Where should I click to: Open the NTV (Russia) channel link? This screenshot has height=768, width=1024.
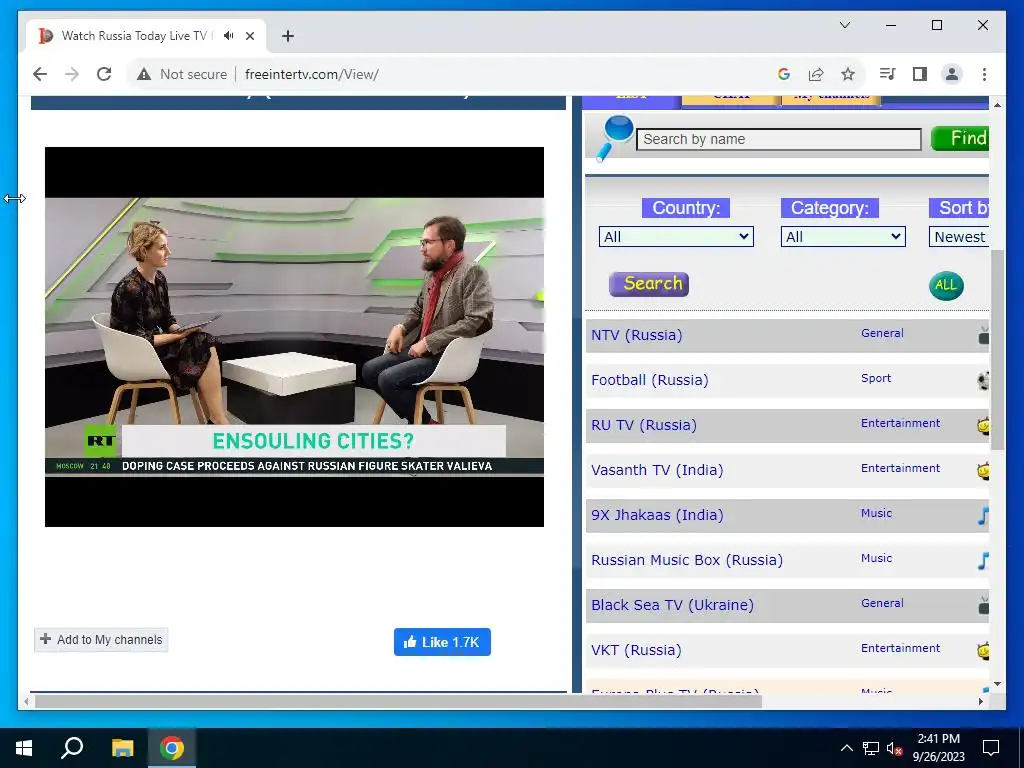pyautogui.click(x=637, y=335)
